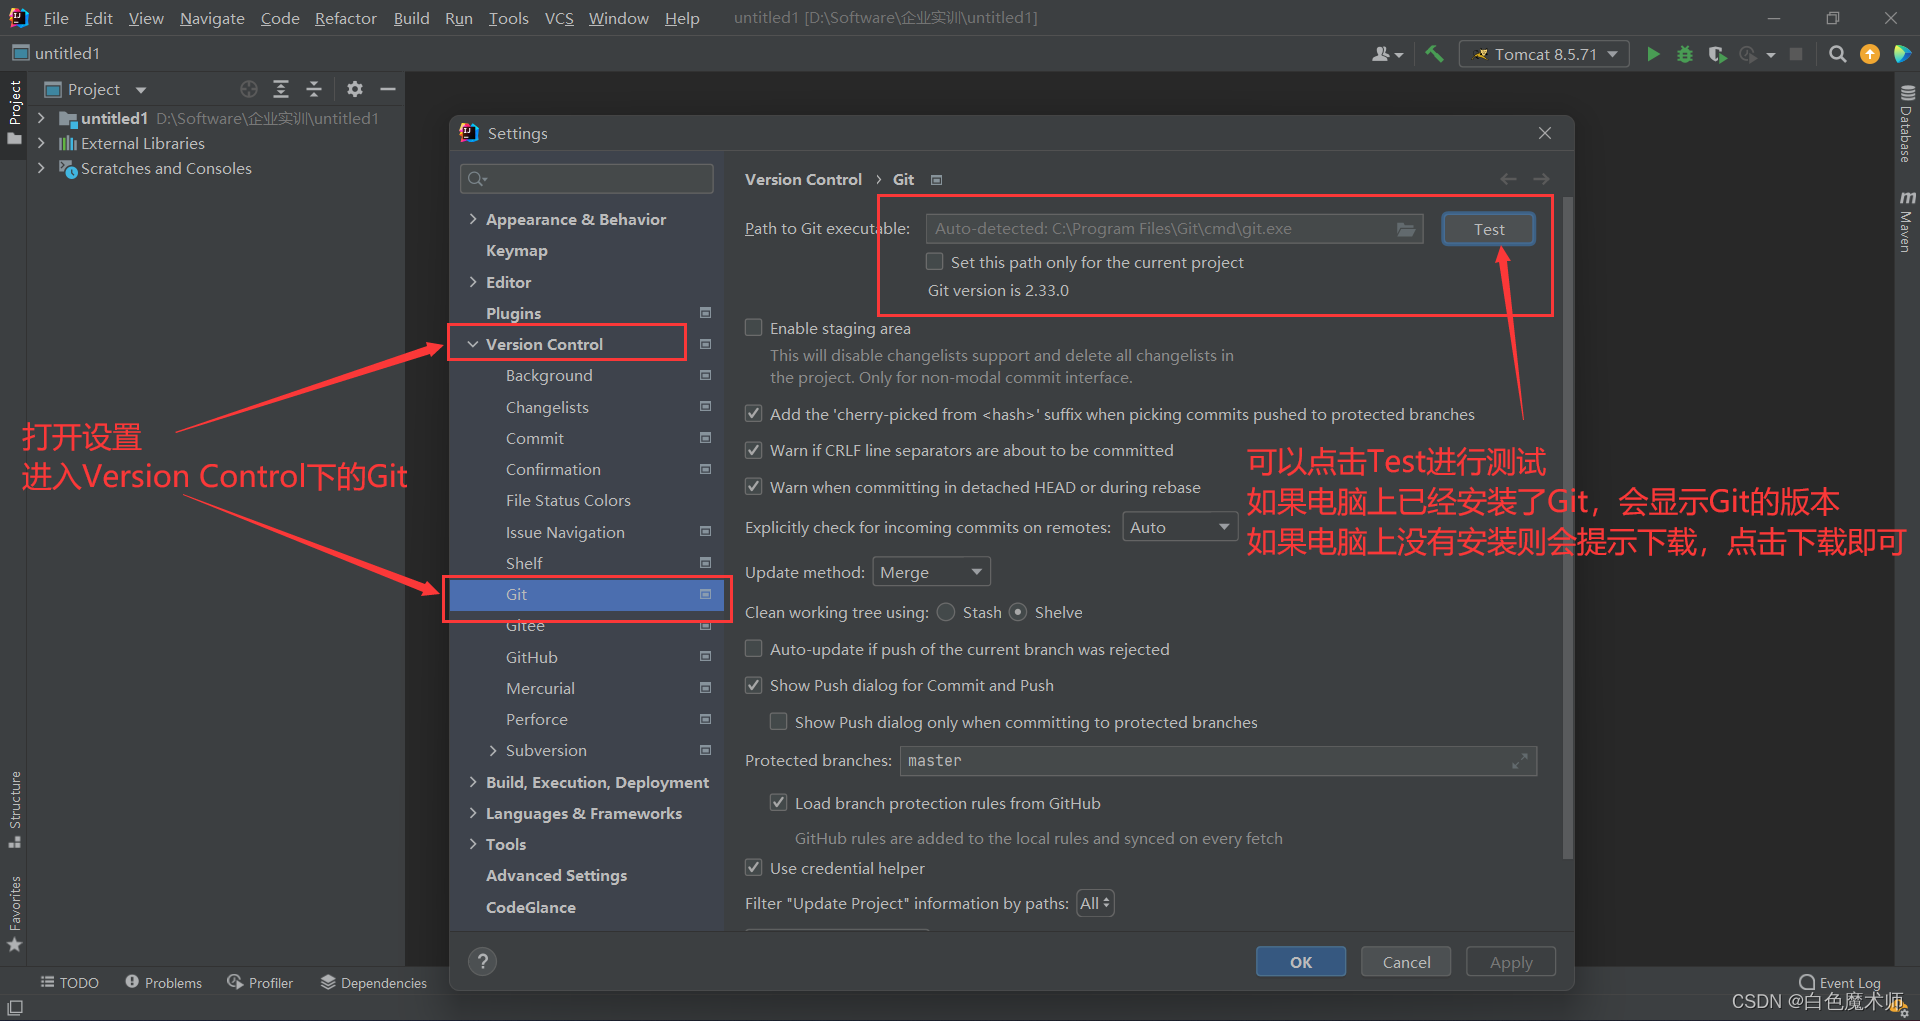Screen dimensions: 1920x1021
Task: Open Update method Merge dropdown
Action: (932, 572)
